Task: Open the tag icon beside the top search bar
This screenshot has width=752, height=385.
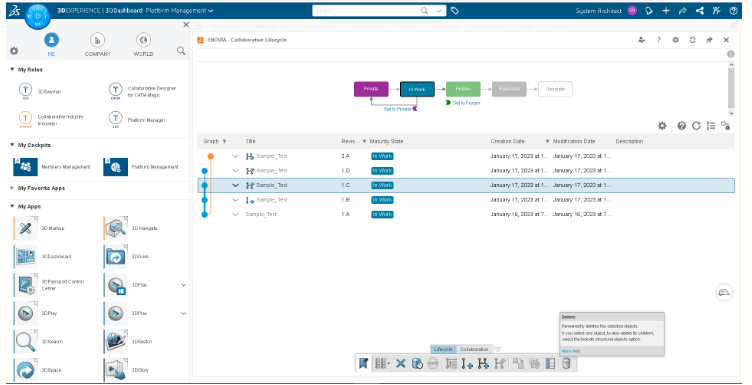Action: [455, 11]
